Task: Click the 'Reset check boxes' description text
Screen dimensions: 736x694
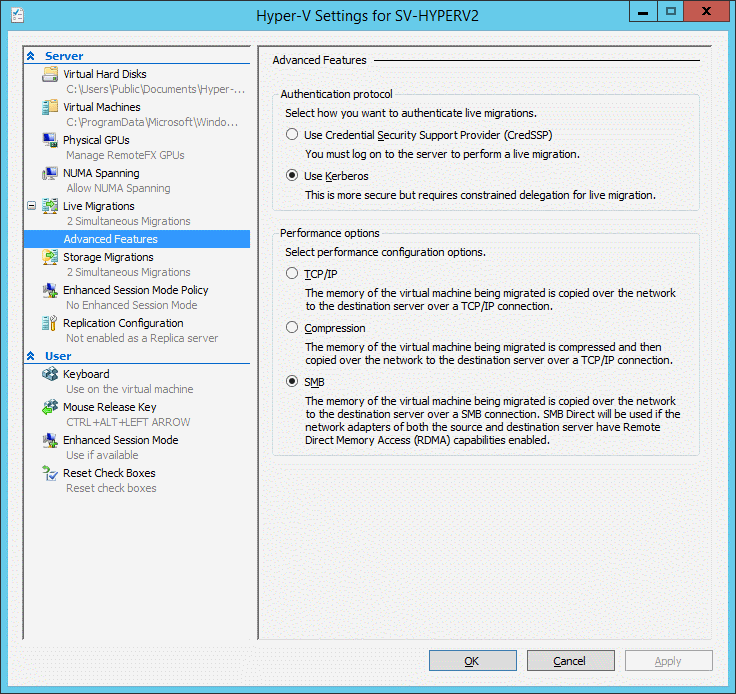Action: (x=111, y=488)
